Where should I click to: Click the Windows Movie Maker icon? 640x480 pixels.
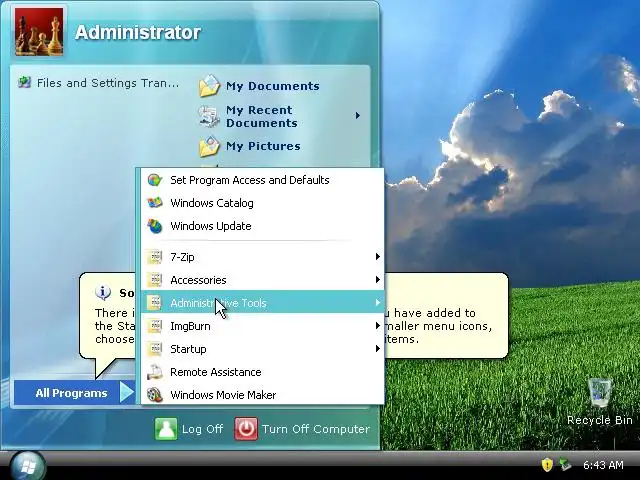[155, 395]
